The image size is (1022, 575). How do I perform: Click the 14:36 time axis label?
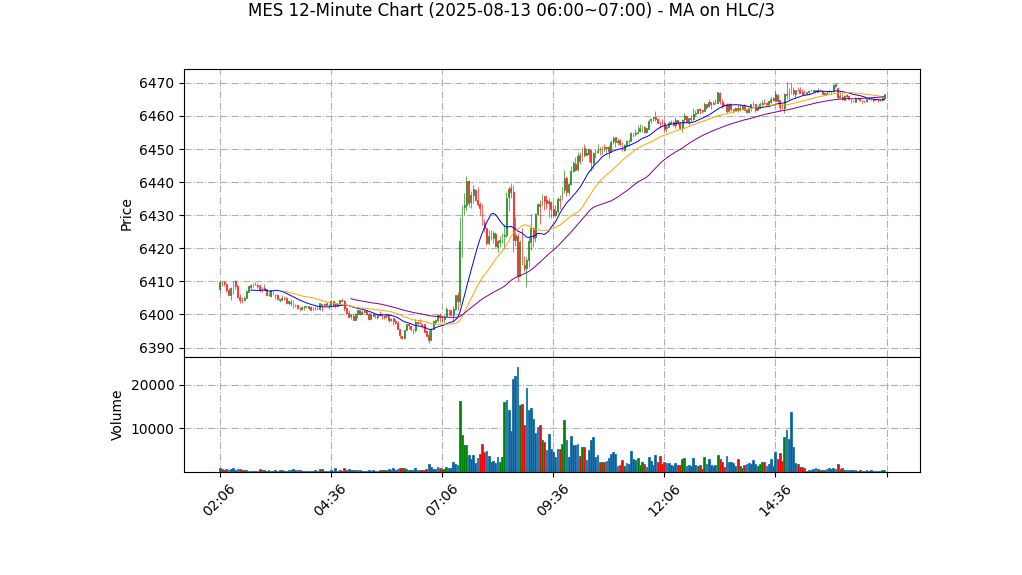point(774,500)
